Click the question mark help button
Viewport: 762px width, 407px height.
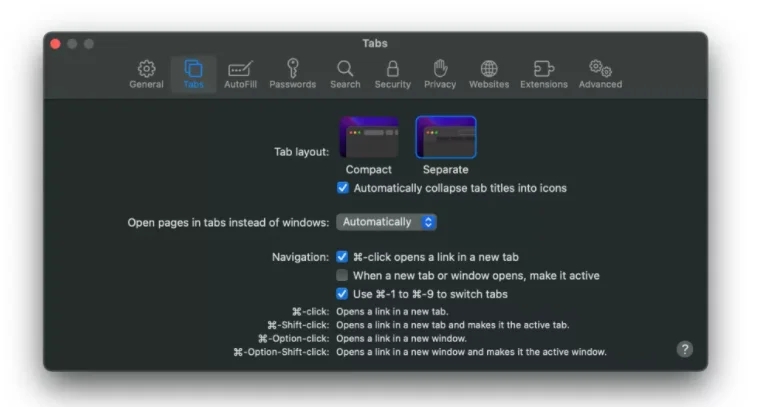coord(684,349)
